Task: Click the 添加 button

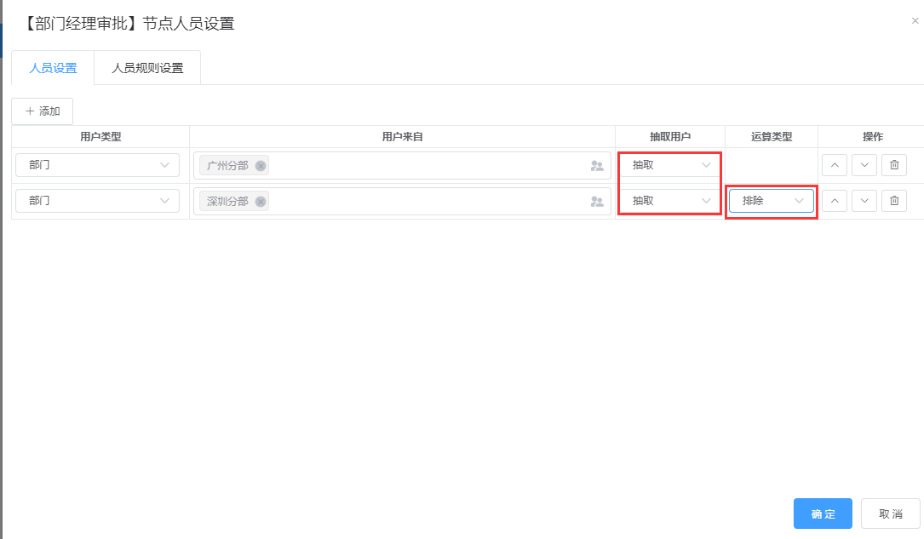Action: click(x=42, y=111)
